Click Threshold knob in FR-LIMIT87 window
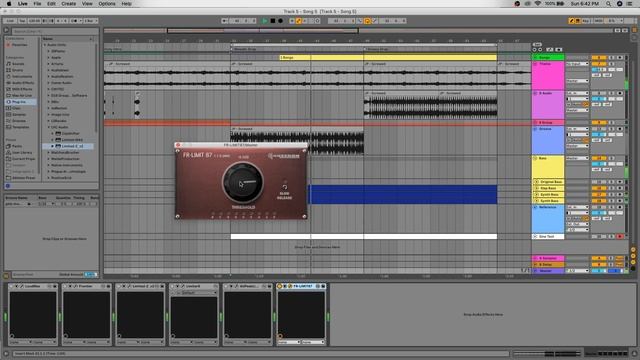Viewport: 640px width, 360px height. [x=242, y=183]
